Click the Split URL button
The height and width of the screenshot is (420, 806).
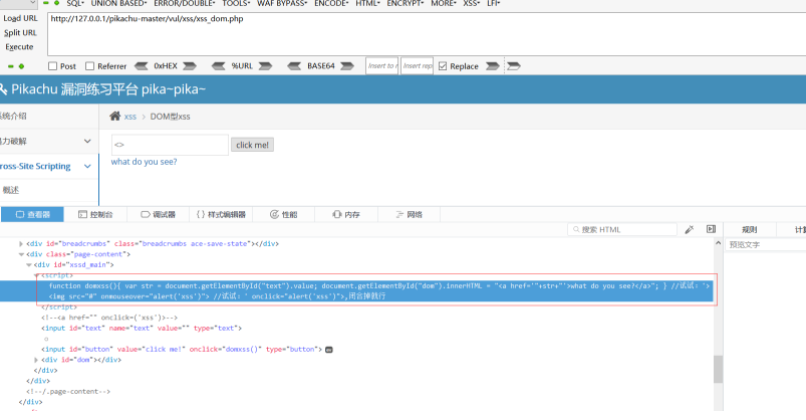21,32
